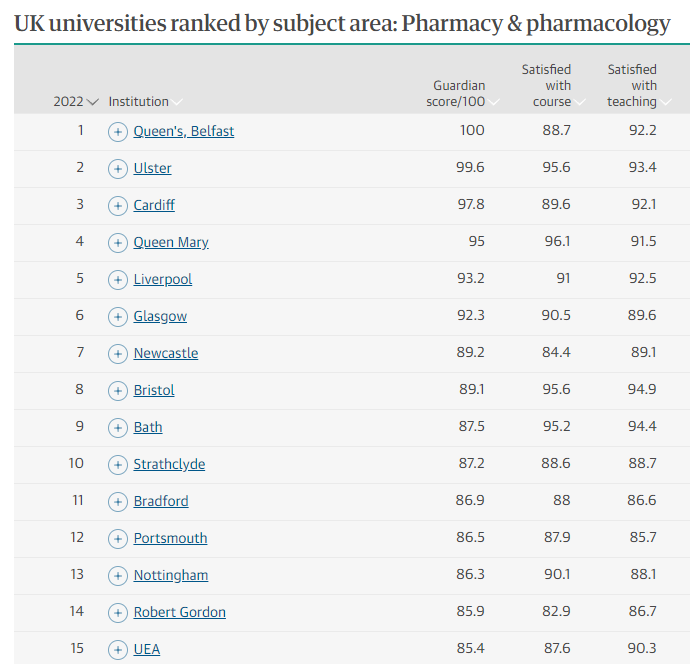Screen dimensions: 690x664
Task: Open the Robert Gordon link
Action: [179, 612]
